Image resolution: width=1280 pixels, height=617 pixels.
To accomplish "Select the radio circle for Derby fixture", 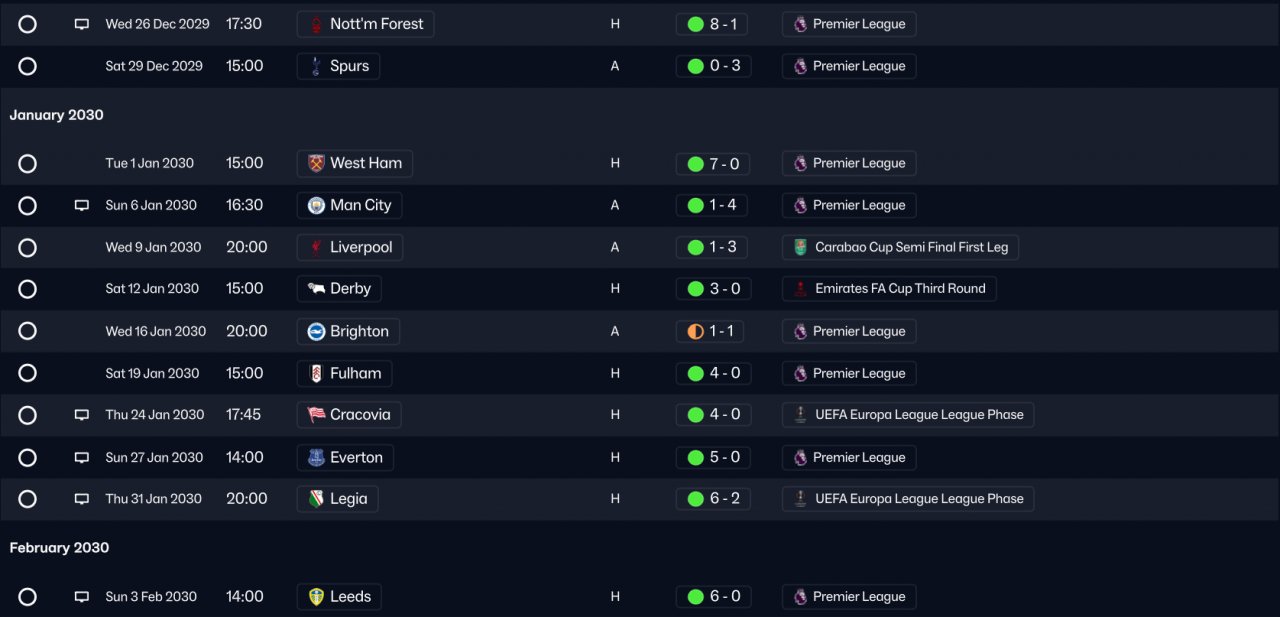I will [x=28, y=289].
